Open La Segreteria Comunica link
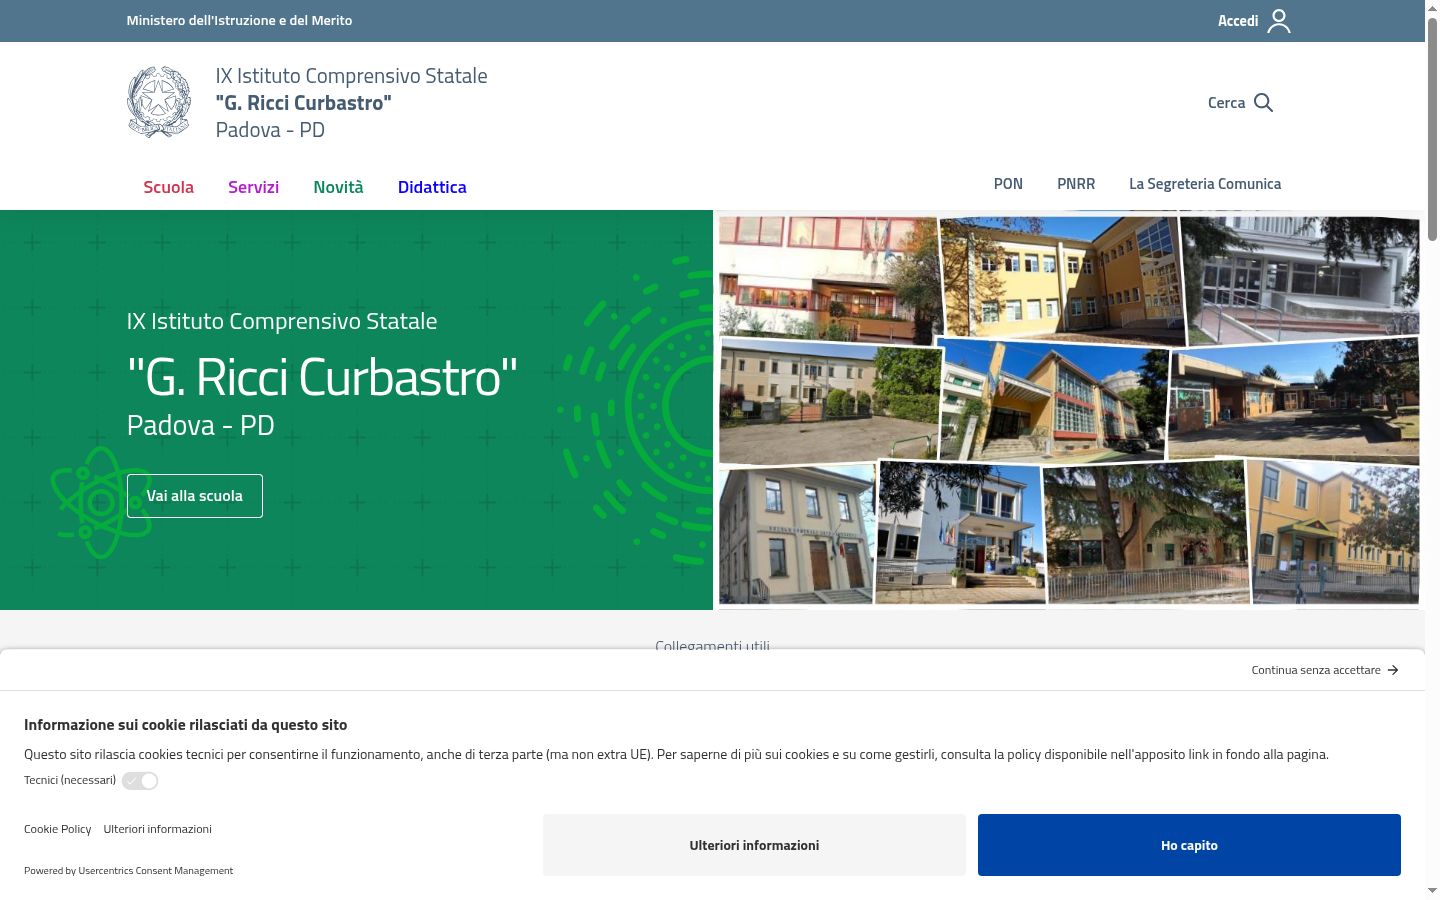This screenshot has width=1440, height=900. pos(1205,184)
